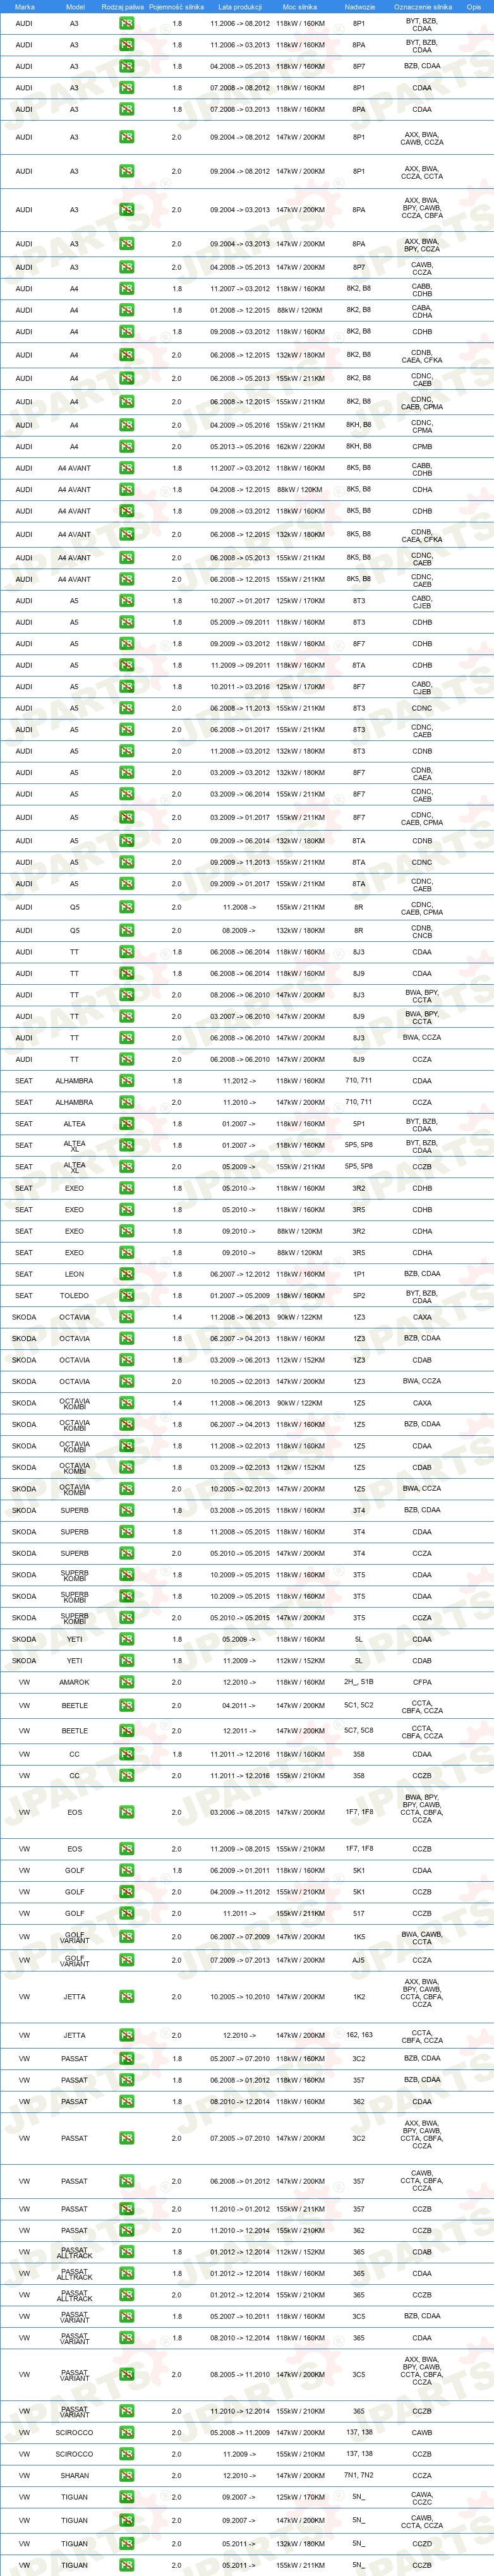Select the 'SHARAN' model cell

[74, 2476]
